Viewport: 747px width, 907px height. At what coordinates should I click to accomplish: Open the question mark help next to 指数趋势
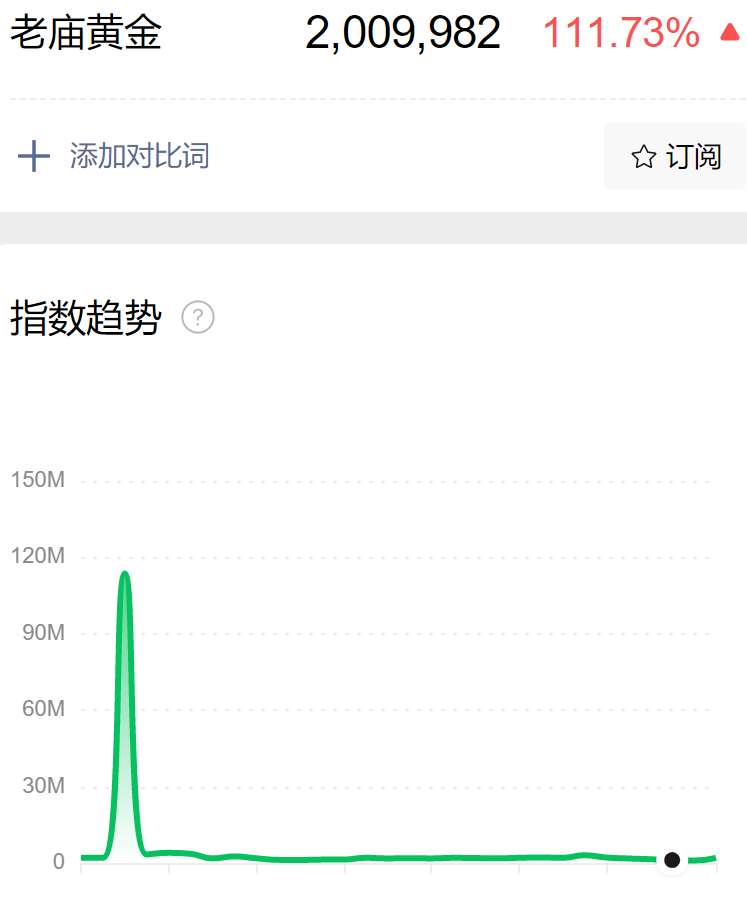tap(198, 317)
